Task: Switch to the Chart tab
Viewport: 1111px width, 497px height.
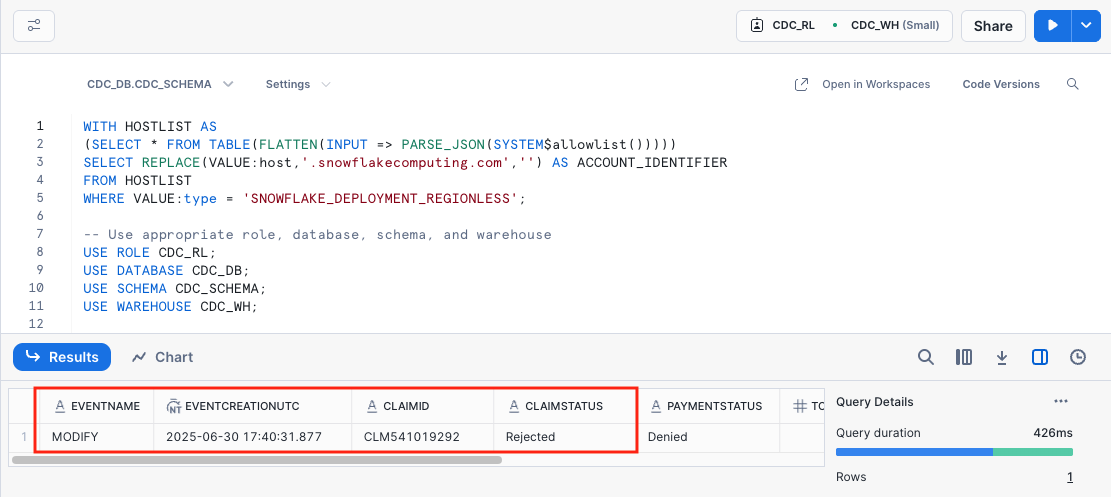Action: [x=162, y=357]
